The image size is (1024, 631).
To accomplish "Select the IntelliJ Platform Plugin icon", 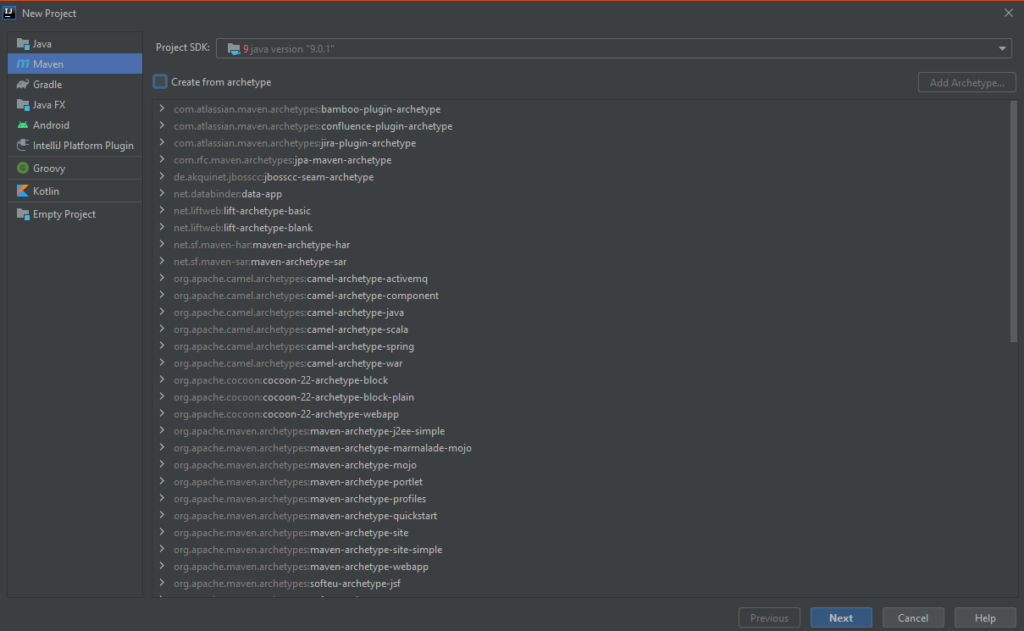I will pyautogui.click(x=23, y=145).
